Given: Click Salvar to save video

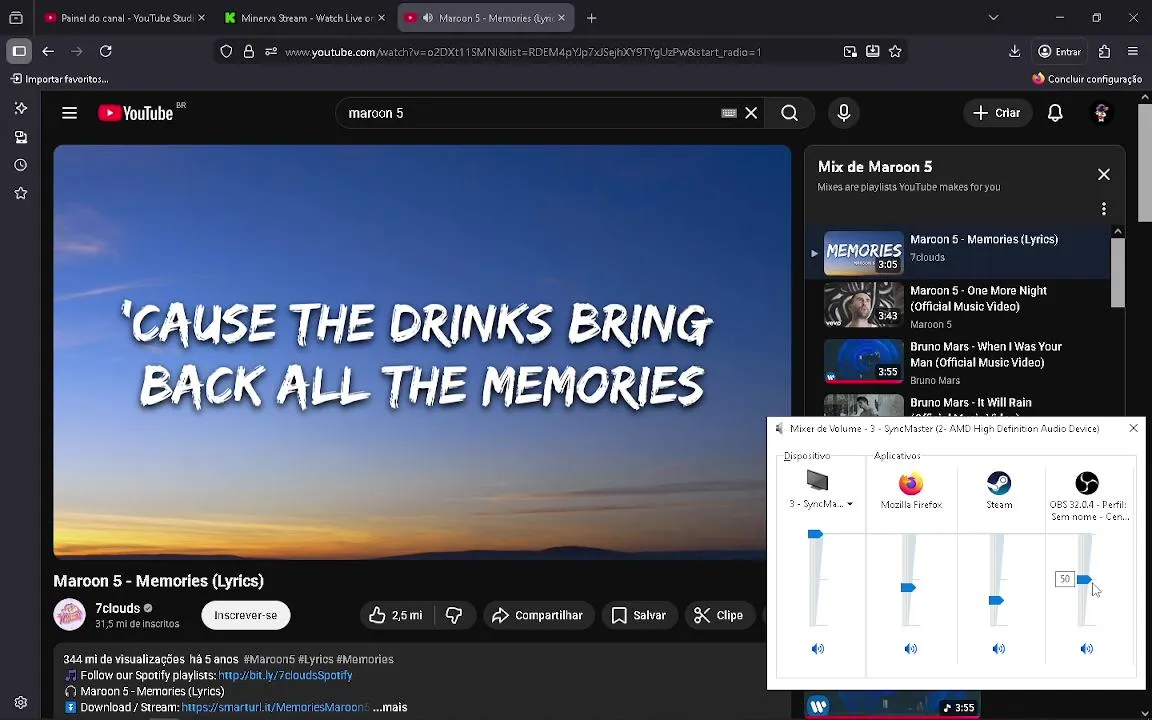Looking at the screenshot, I should click(639, 616).
